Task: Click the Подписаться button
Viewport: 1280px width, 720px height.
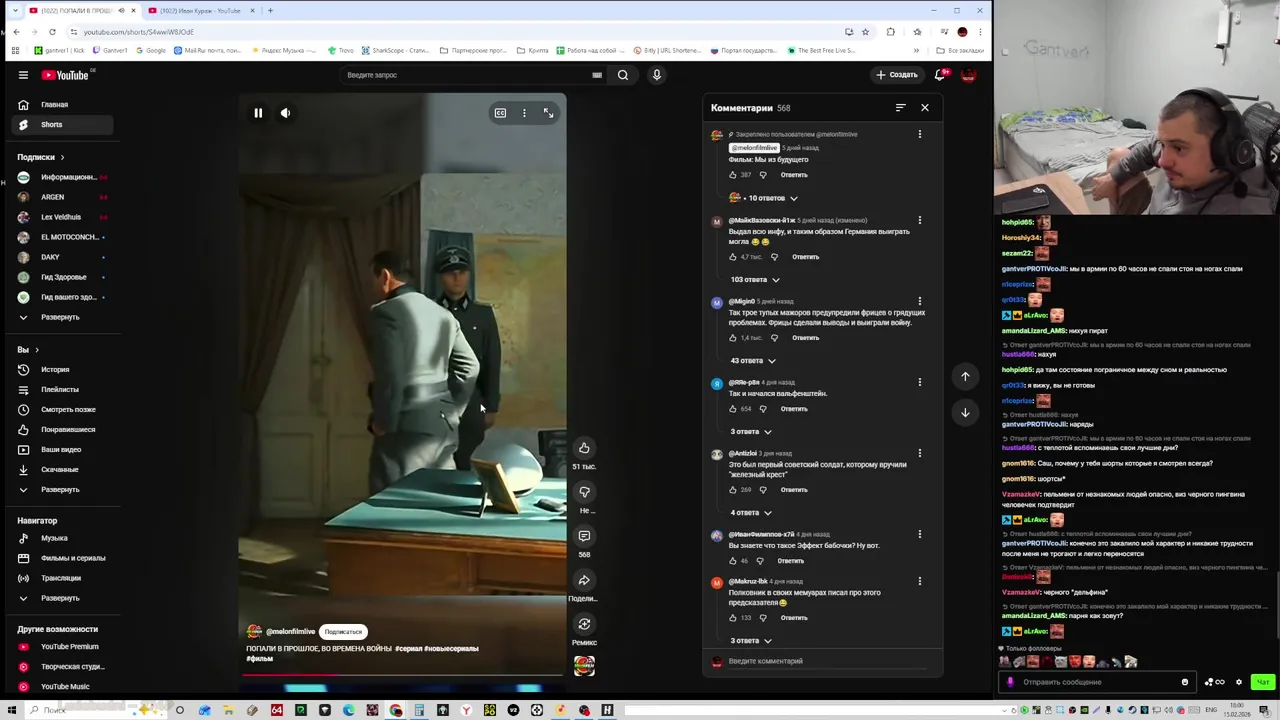Action: [x=343, y=632]
